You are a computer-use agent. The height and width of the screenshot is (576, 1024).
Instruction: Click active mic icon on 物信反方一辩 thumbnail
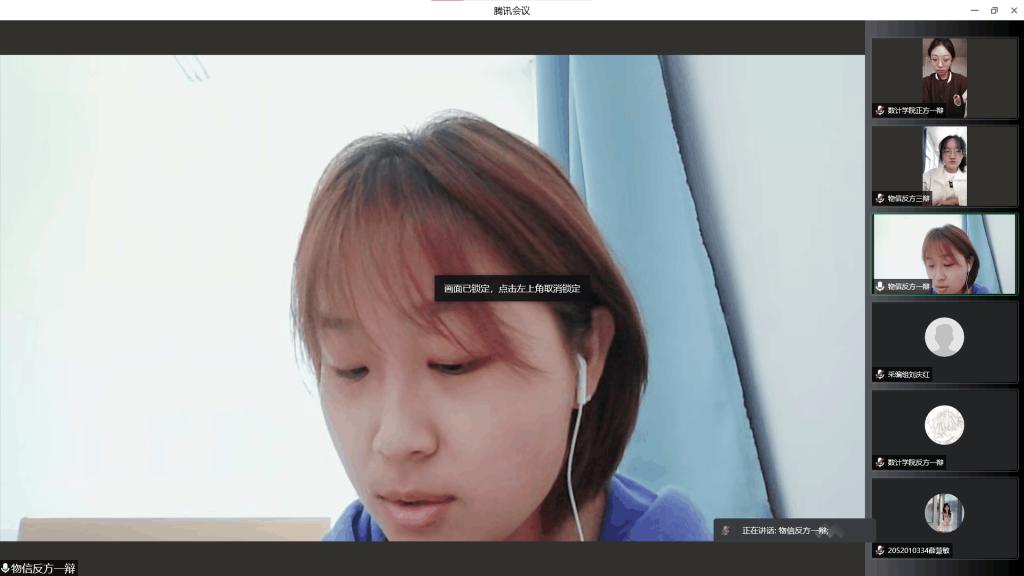click(880, 286)
